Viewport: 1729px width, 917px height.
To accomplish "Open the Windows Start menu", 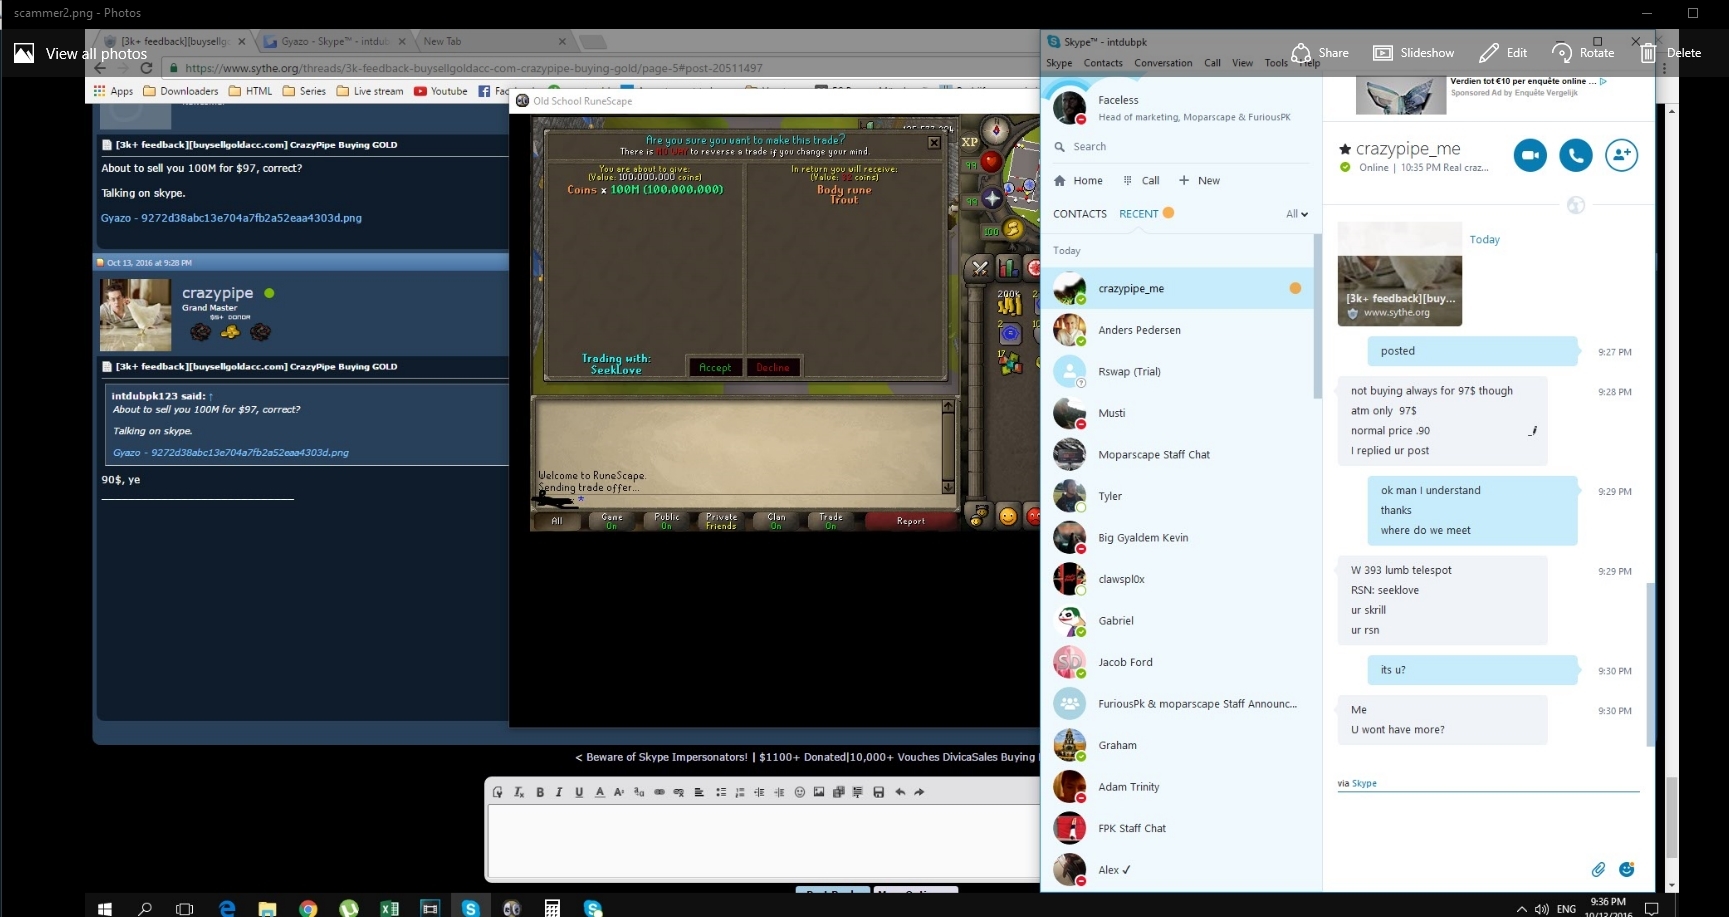I will pos(104,908).
